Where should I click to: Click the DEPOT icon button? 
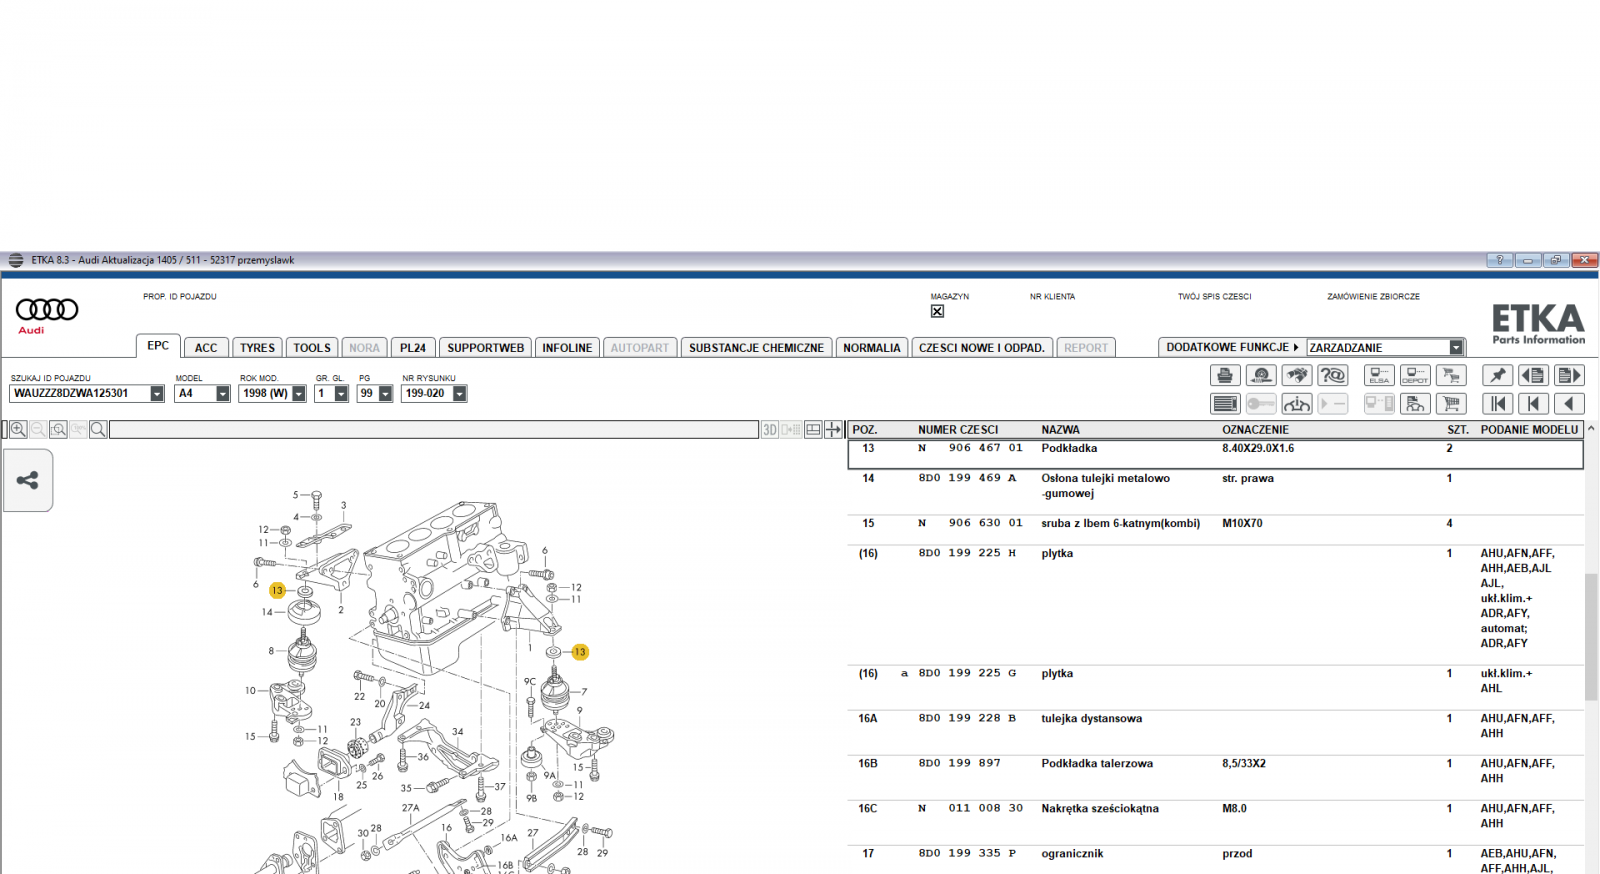(x=1415, y=375)
